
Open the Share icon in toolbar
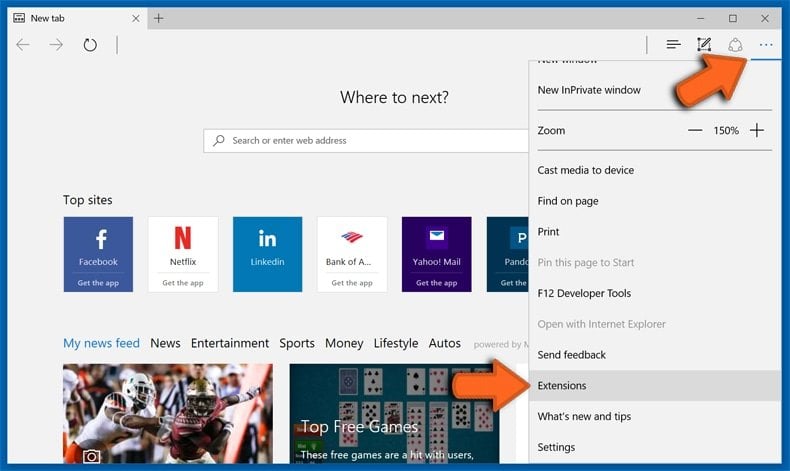pyautogui.click(x=735, y=45)
